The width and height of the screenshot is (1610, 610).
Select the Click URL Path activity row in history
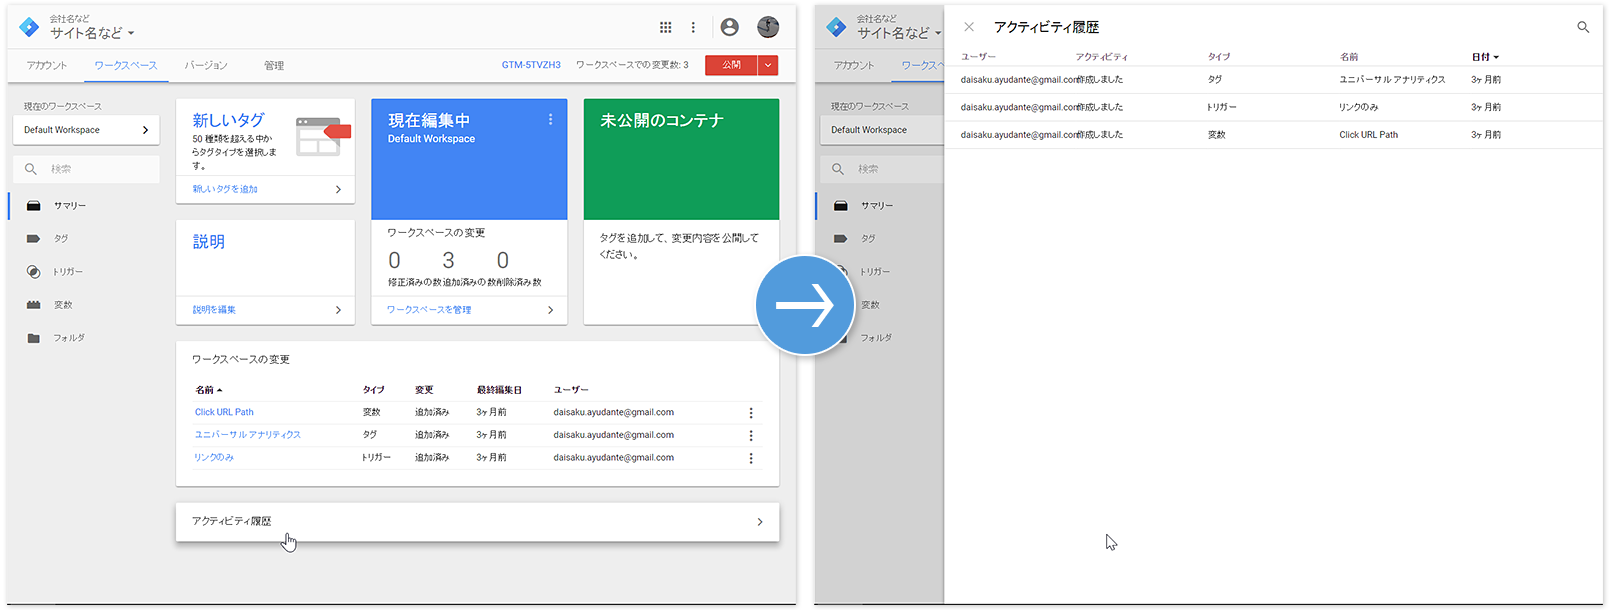(x=1274, y=135)
